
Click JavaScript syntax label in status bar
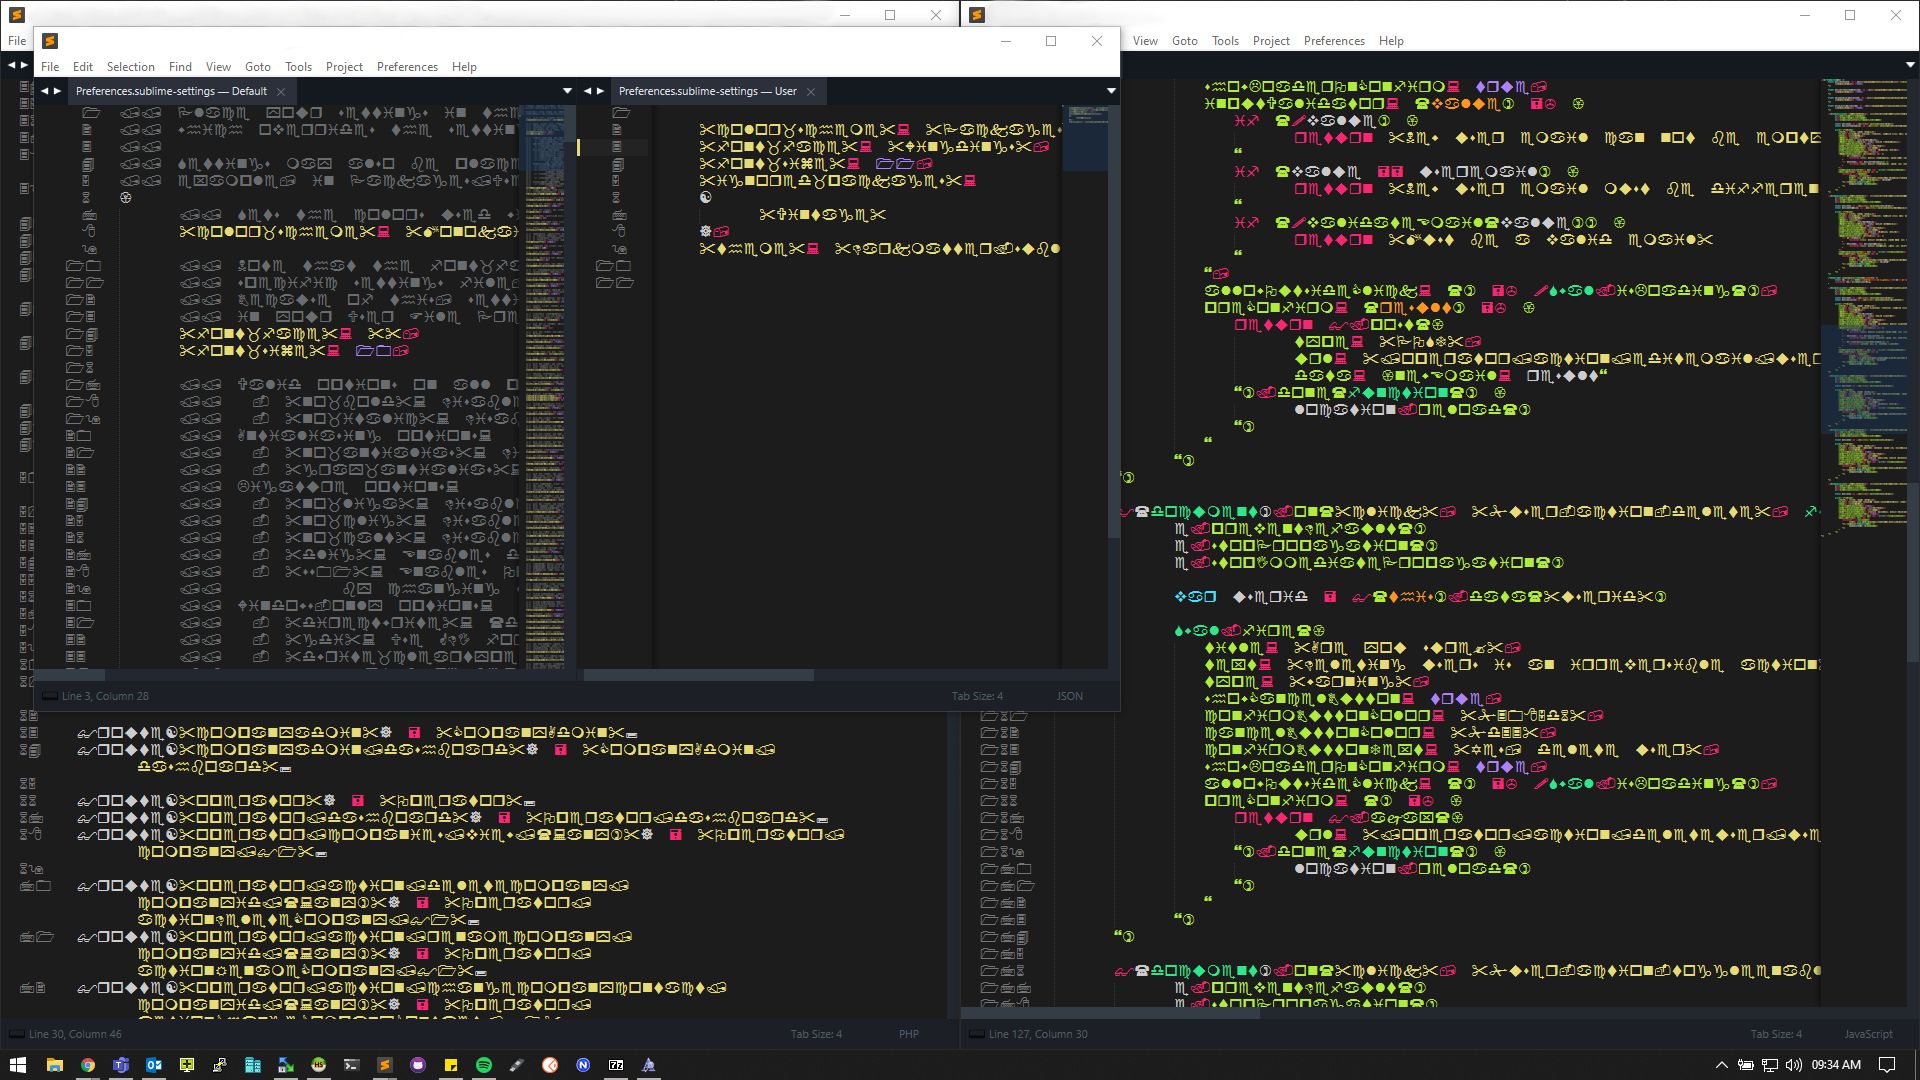tap(1867, 1034)
